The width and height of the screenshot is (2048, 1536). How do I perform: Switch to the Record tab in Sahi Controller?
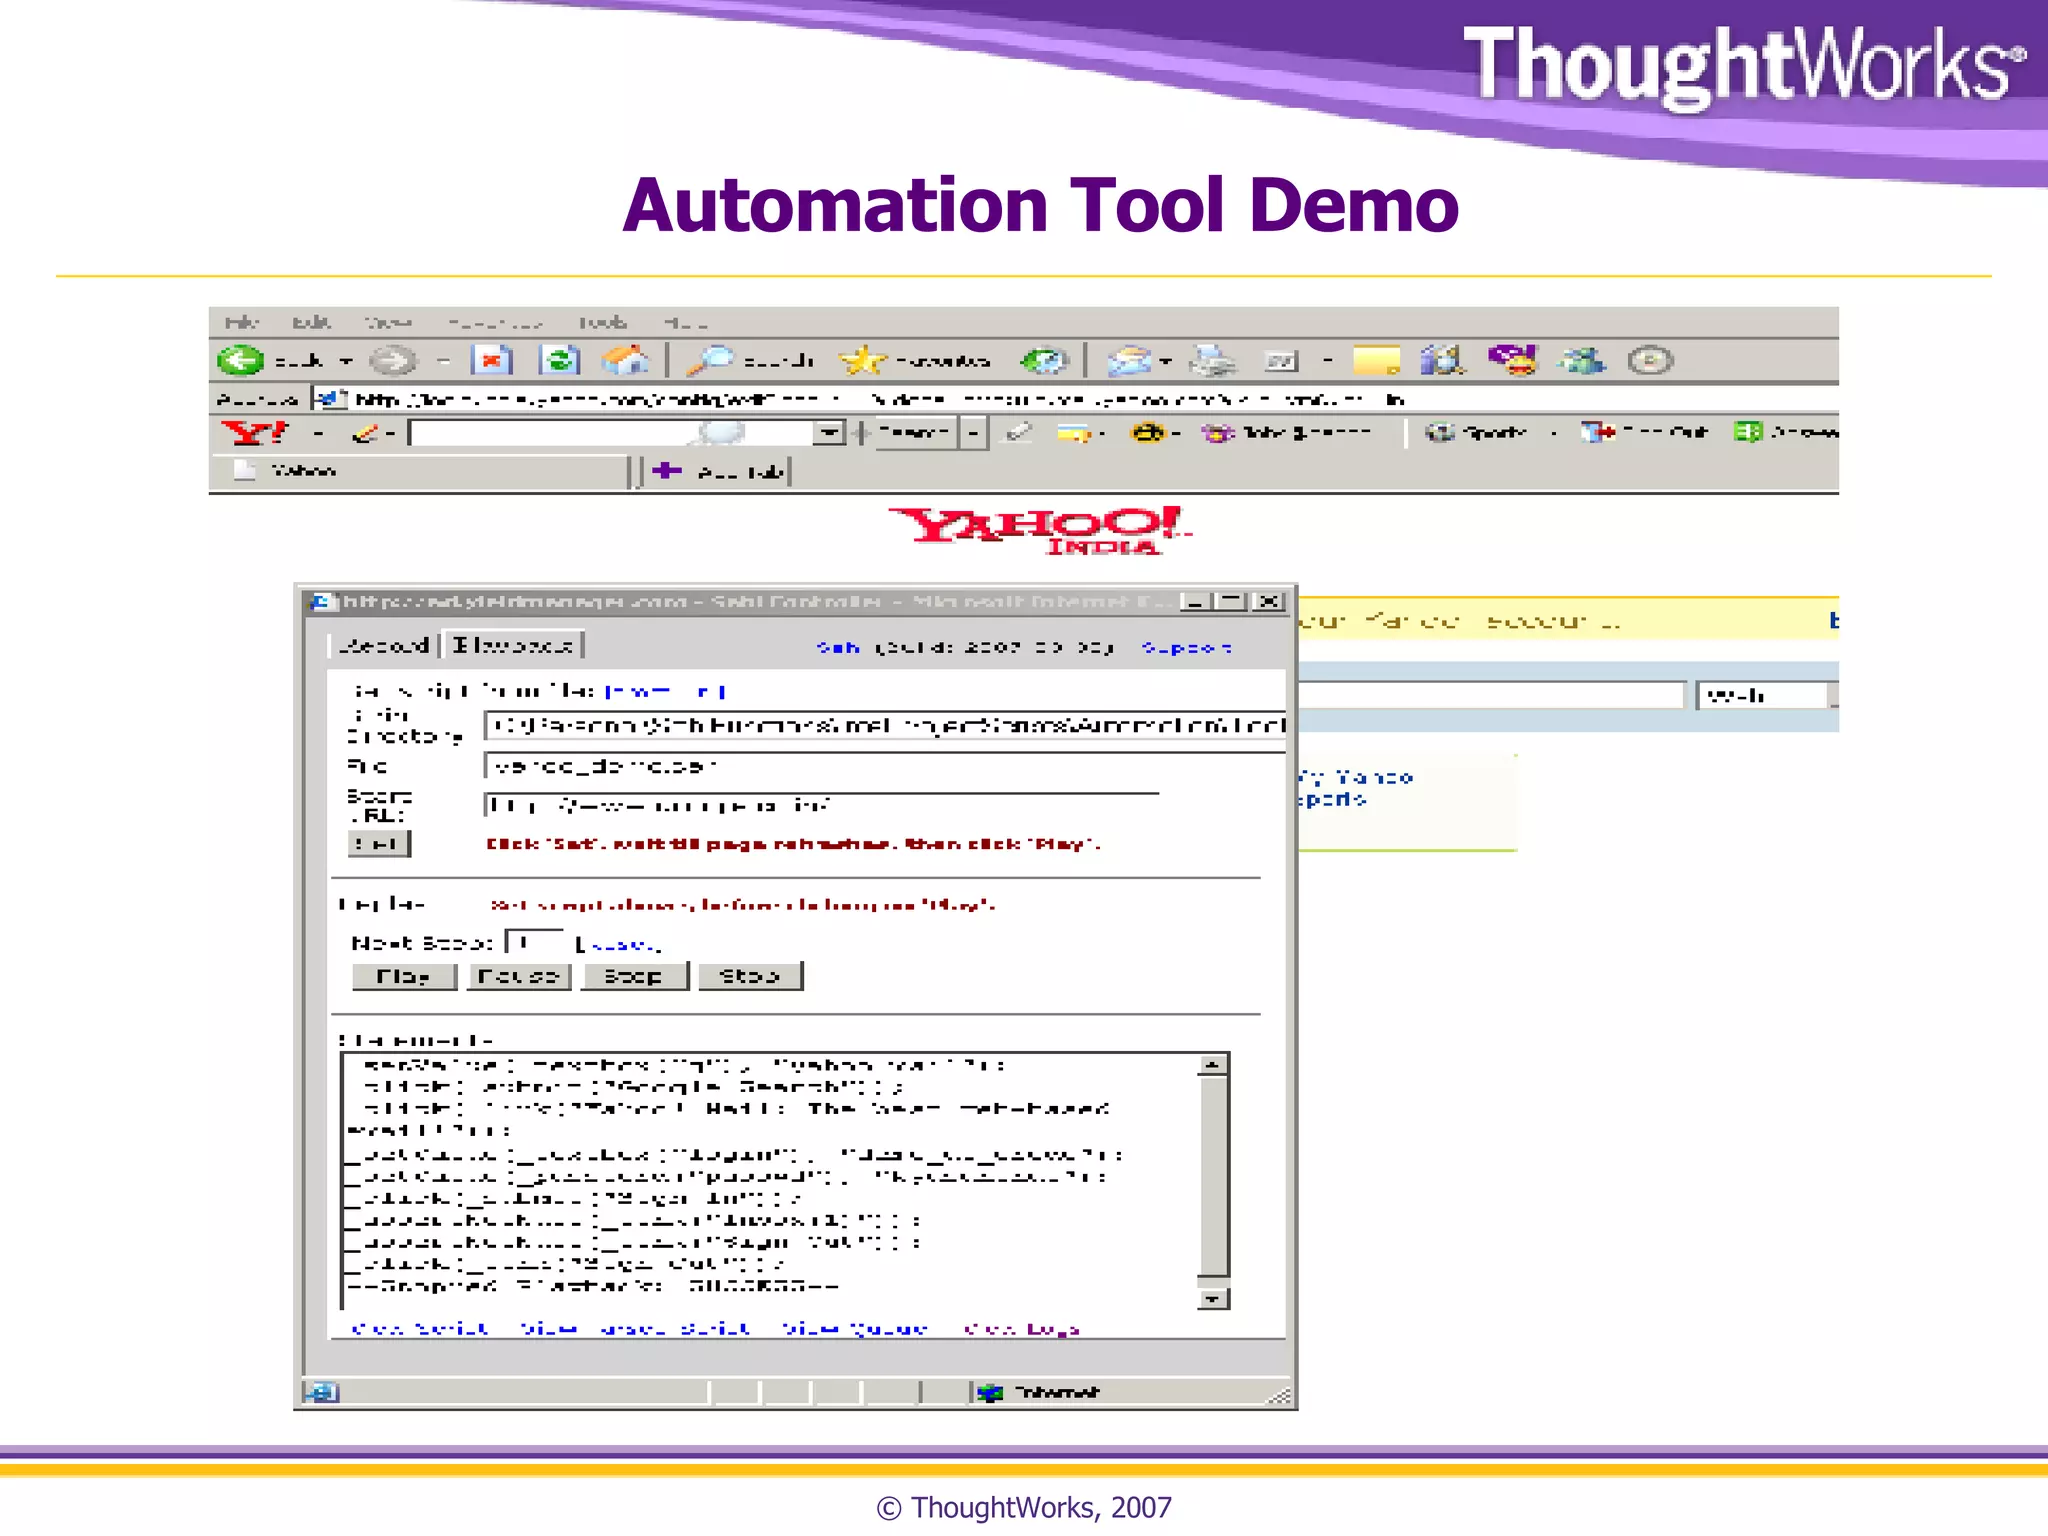383,646
